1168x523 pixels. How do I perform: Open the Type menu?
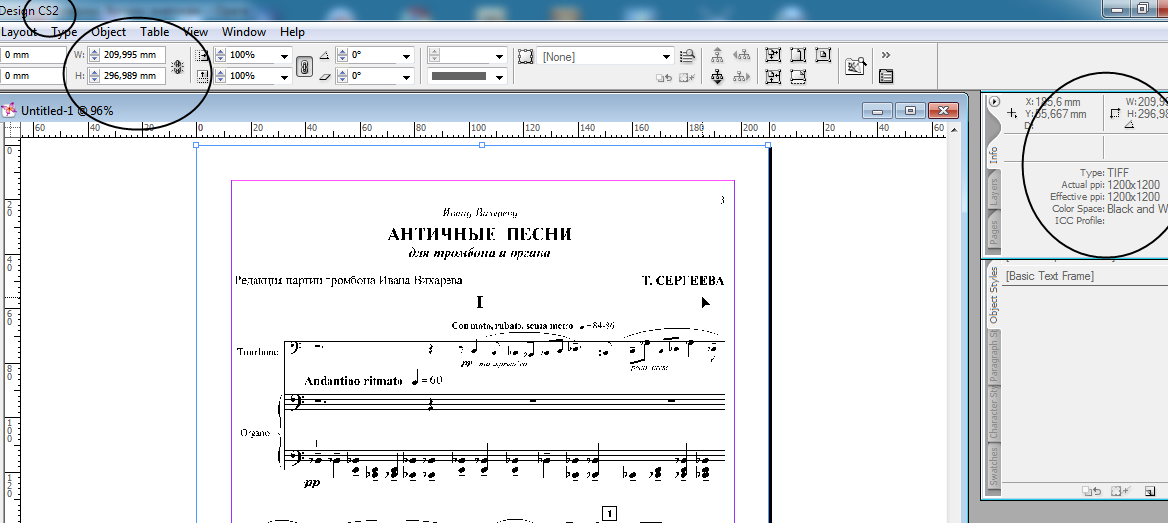point(64,32)
